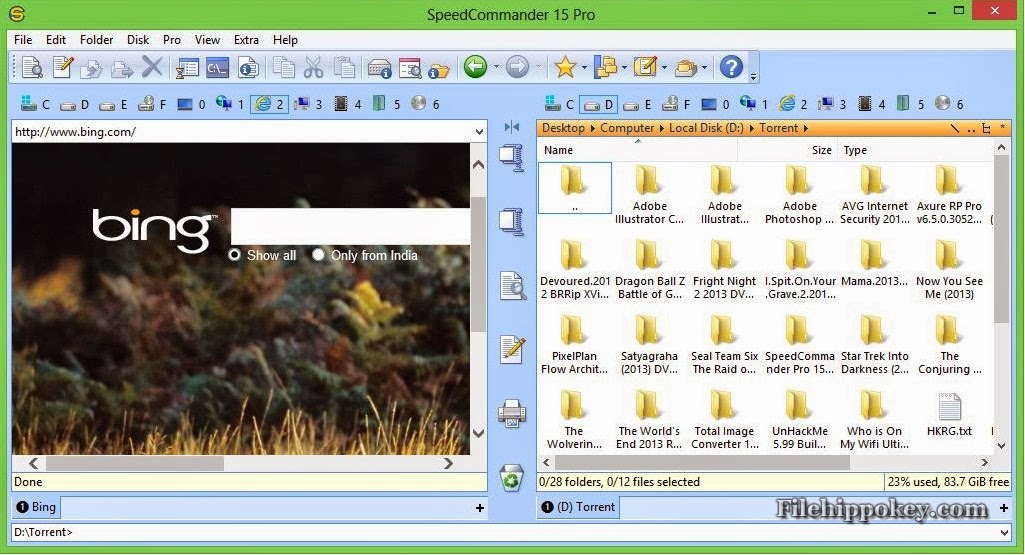Click the Paste clipboard icon
The width and height of the screenshot is (1025, 555).
pos(344,67)
